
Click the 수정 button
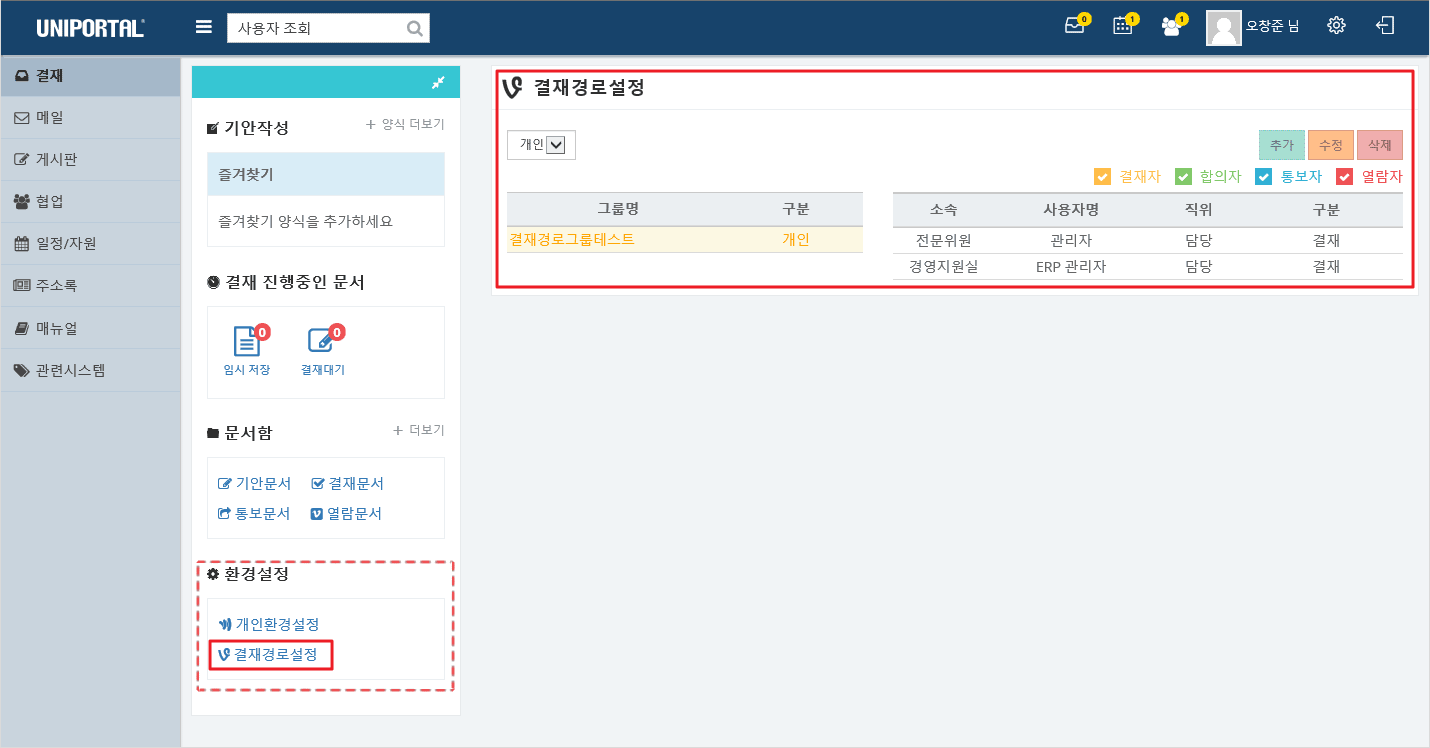pyautogui.click(x=1331, y=145)
